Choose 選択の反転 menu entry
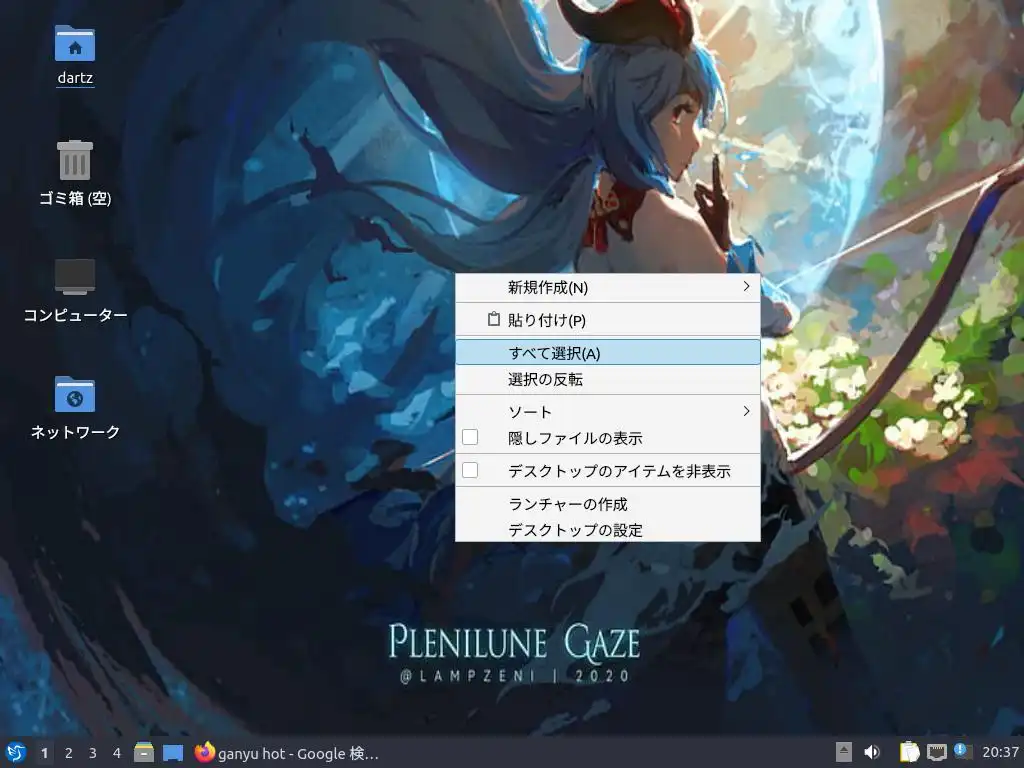Image resolution: width=1024 pixels, height=768 pixels. tap(607, 379)
